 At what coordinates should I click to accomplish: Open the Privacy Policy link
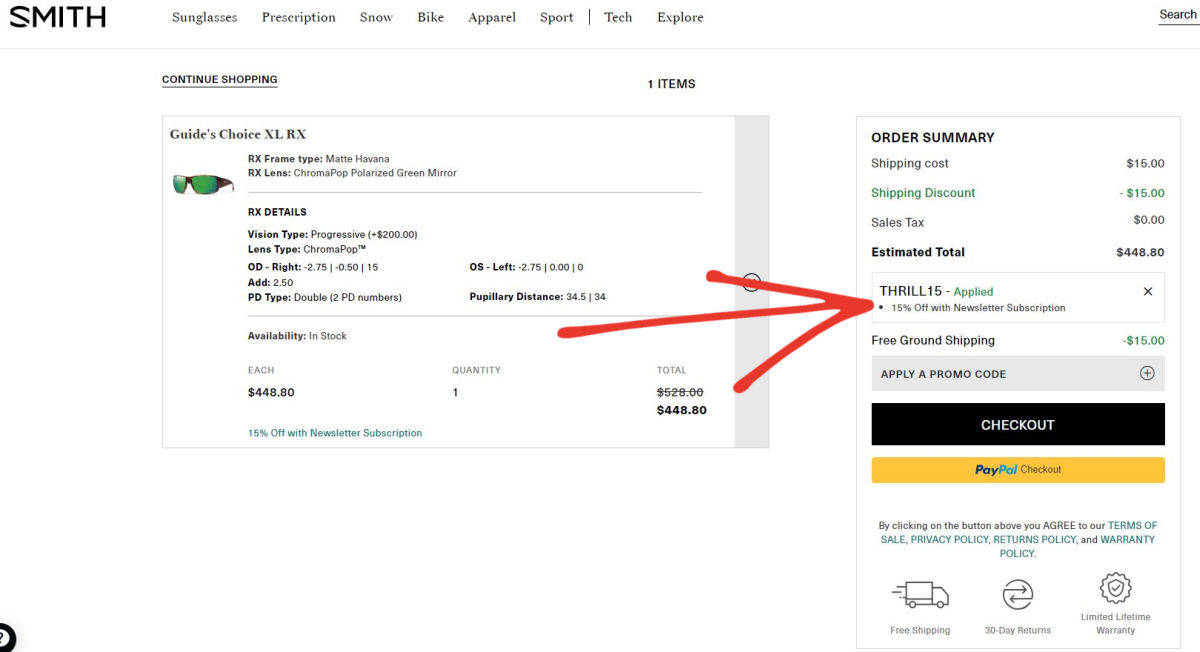pyautogui.click(x=947, y=539)
